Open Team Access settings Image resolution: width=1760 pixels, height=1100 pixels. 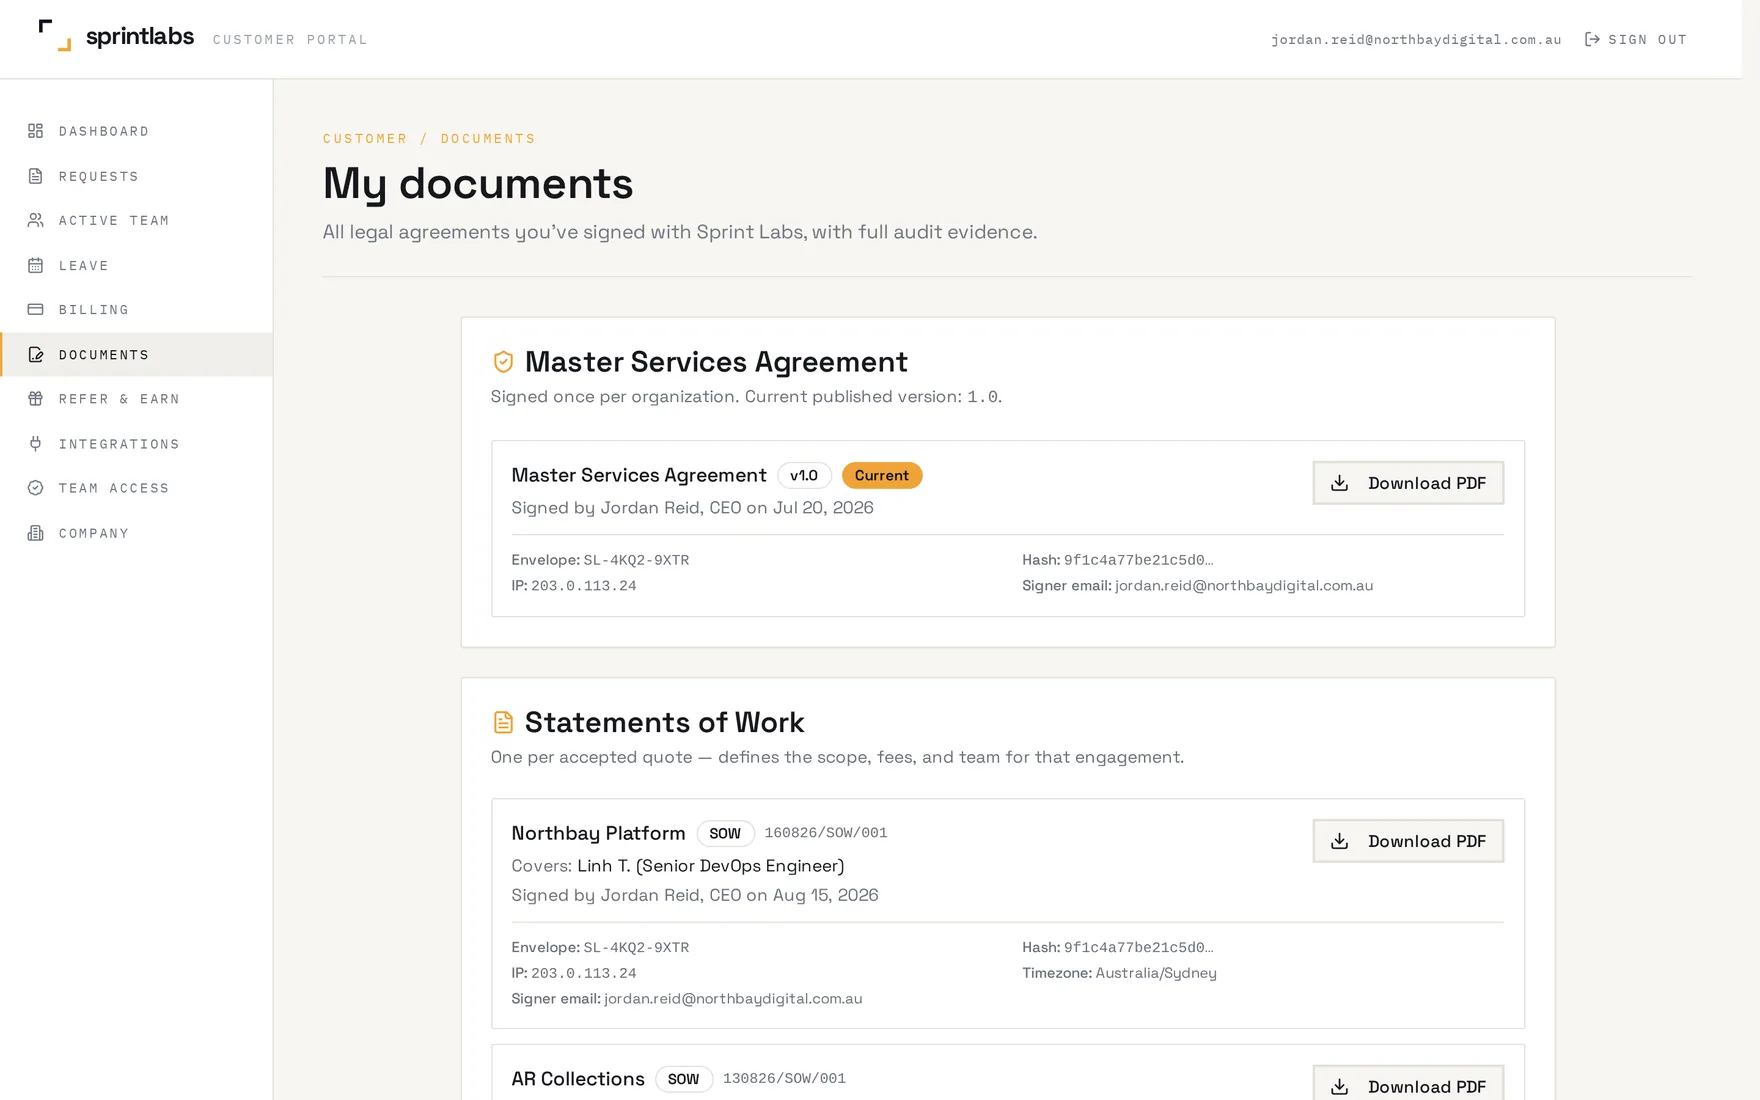(x=136, y=488)
